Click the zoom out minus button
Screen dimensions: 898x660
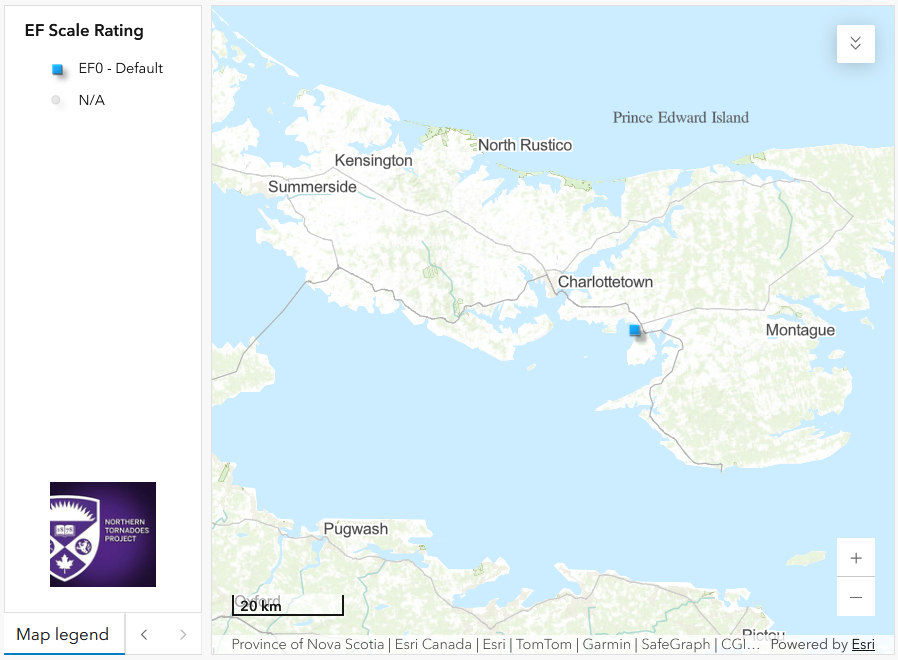tap(856, 597)
